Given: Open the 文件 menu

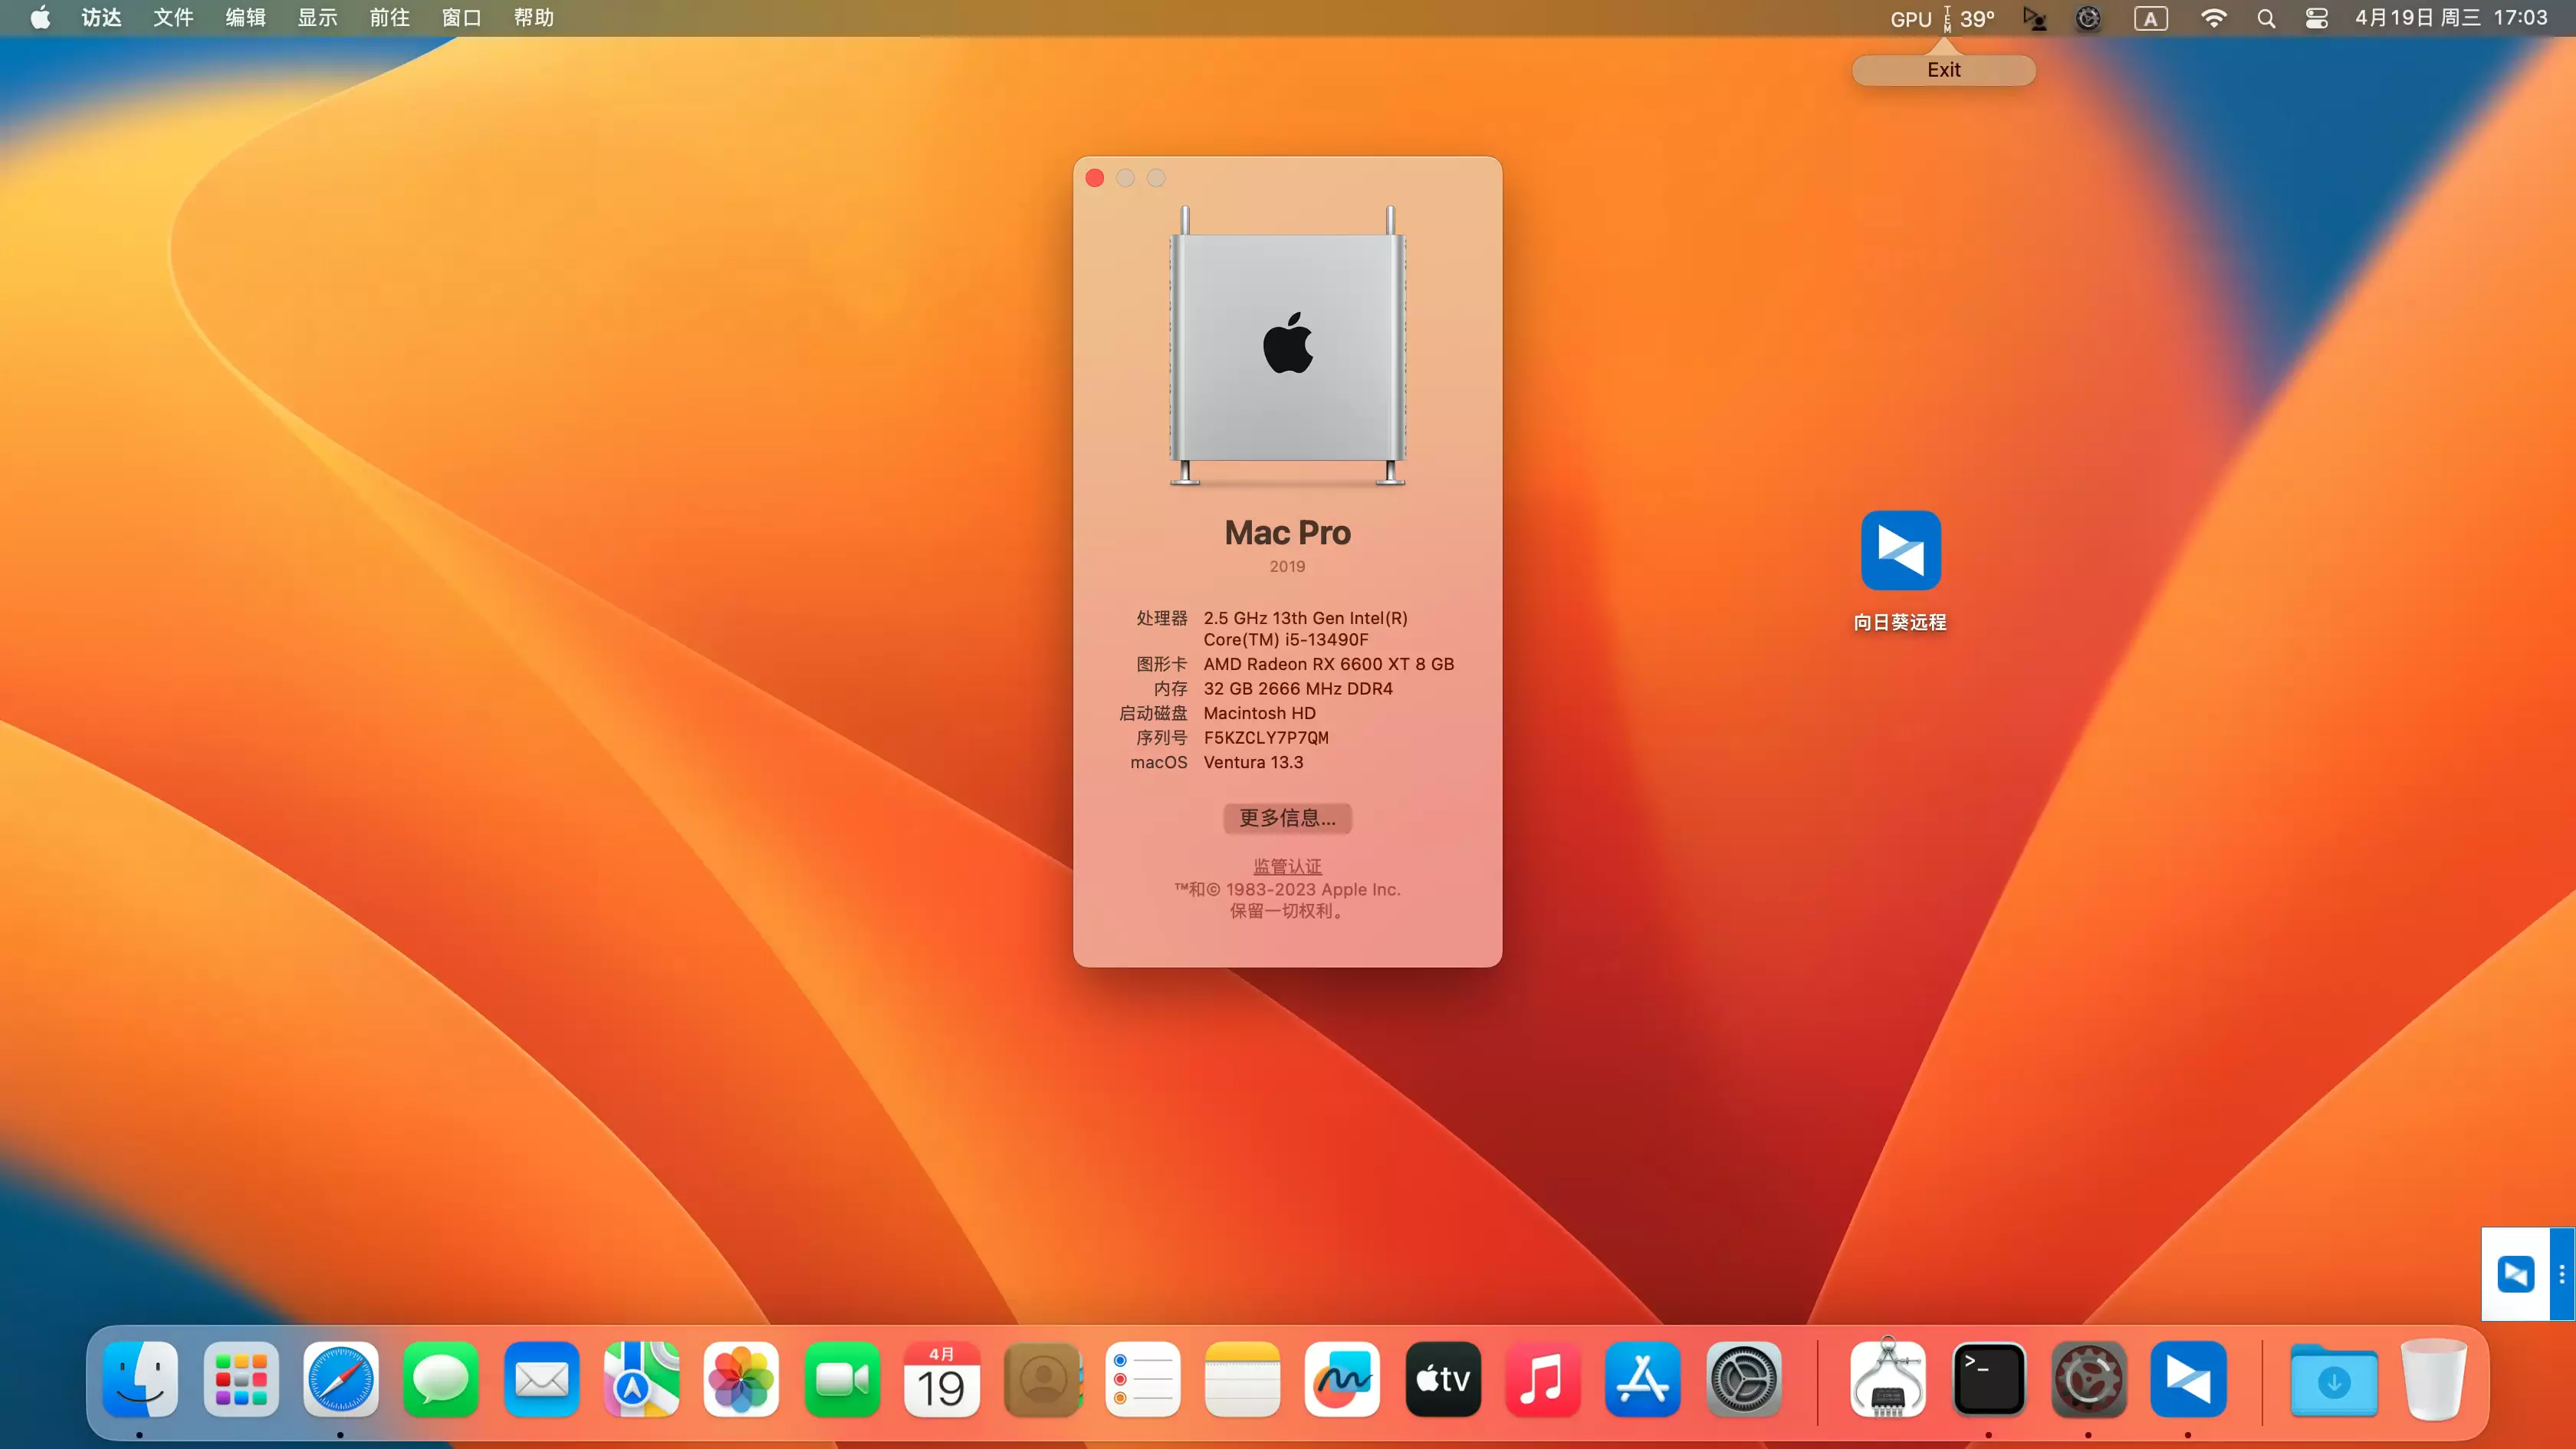Looking at the screenshot, I should (173, 18).
